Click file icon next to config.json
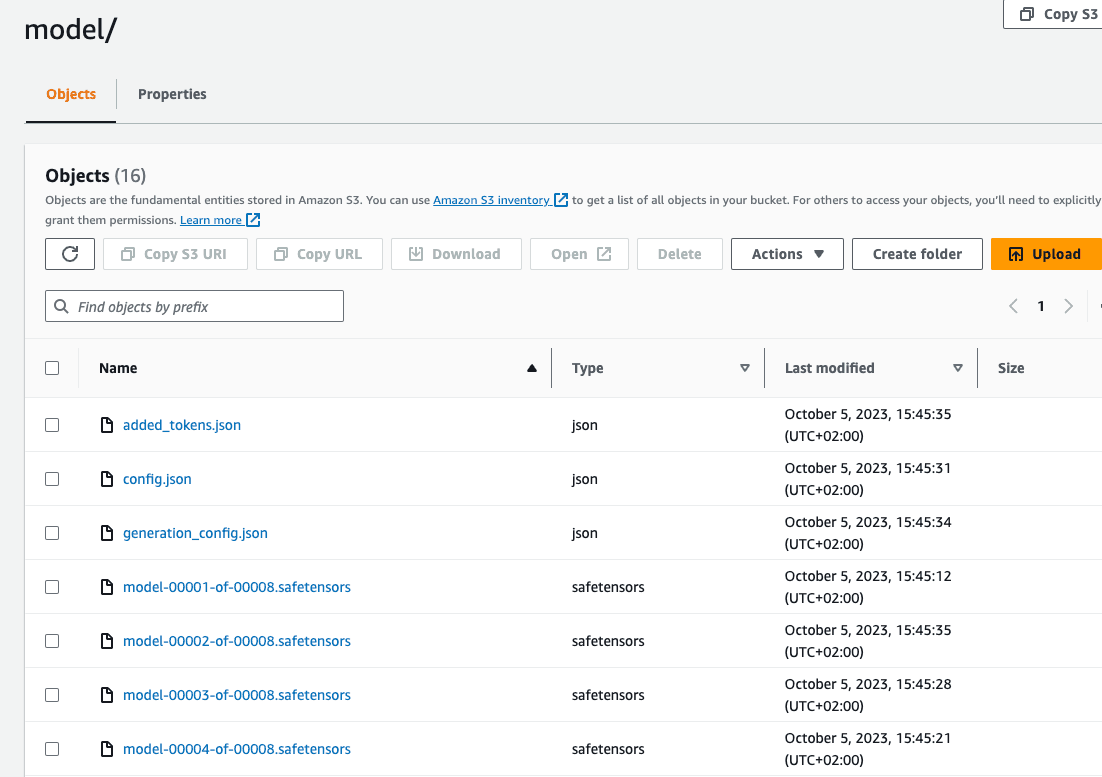Viewport: 1102px width, 777px height. 107,479
